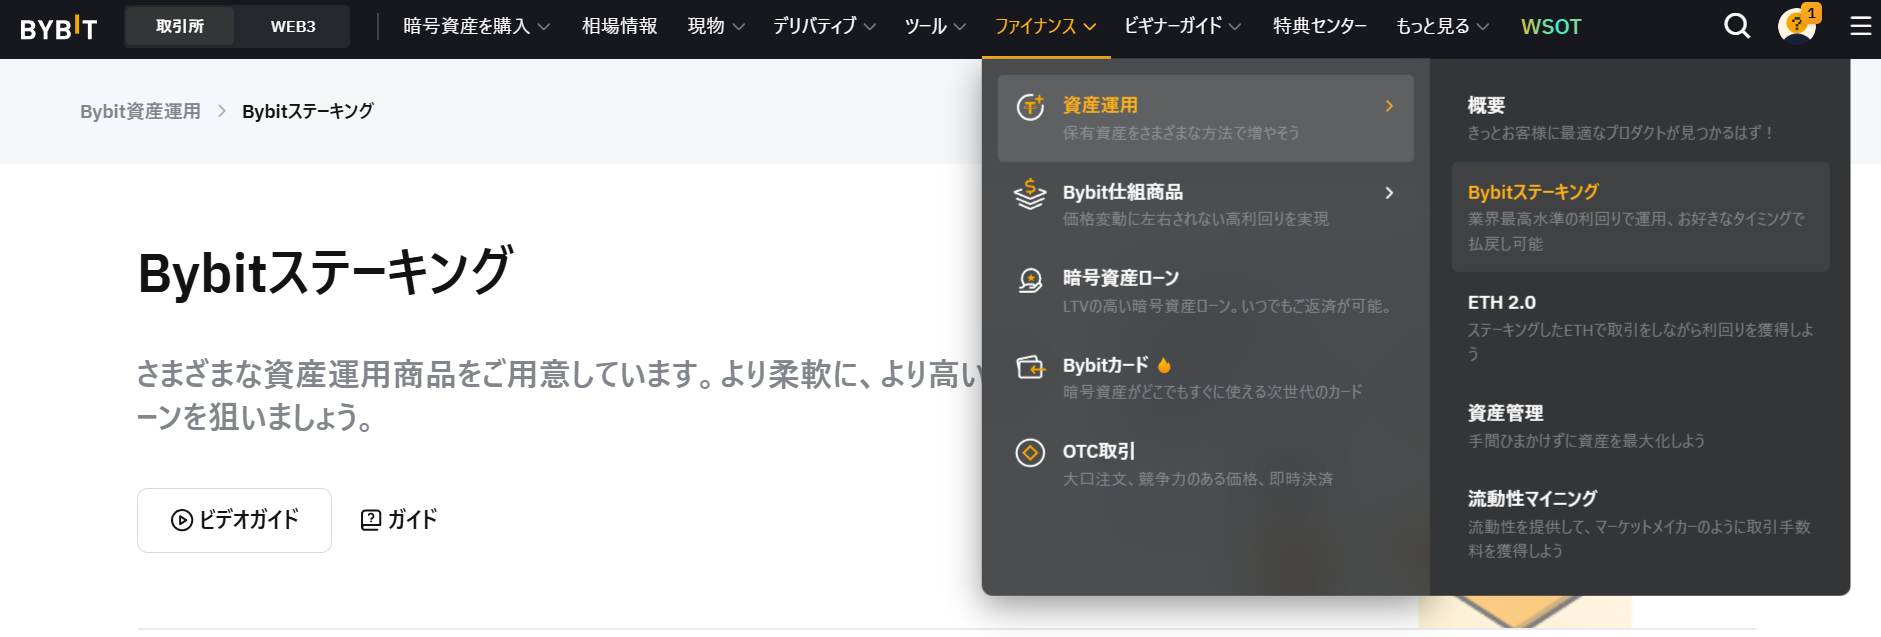Open the hamburger menu icon

coord(1860,26)
